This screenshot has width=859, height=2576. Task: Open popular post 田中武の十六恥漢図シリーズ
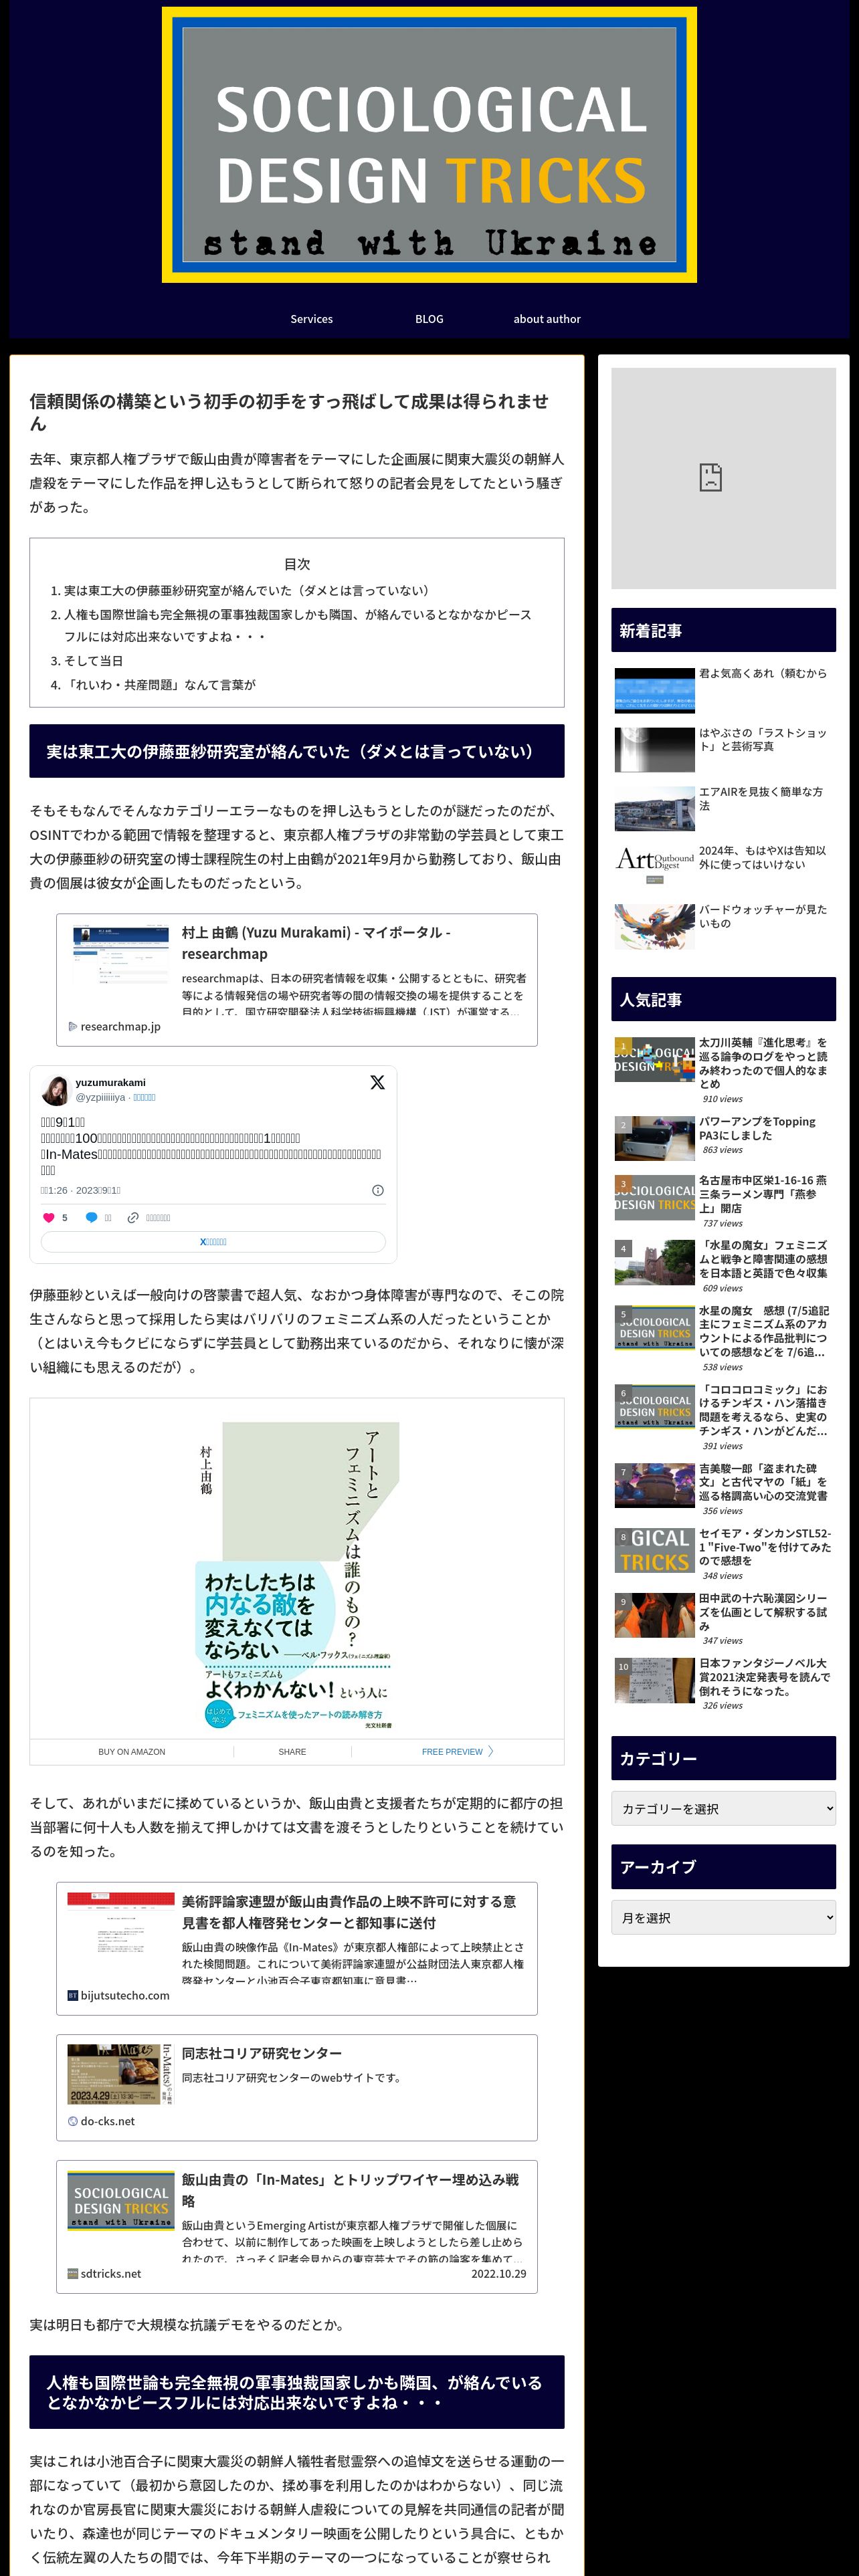pyautogui.click(x=763, y=1611)
